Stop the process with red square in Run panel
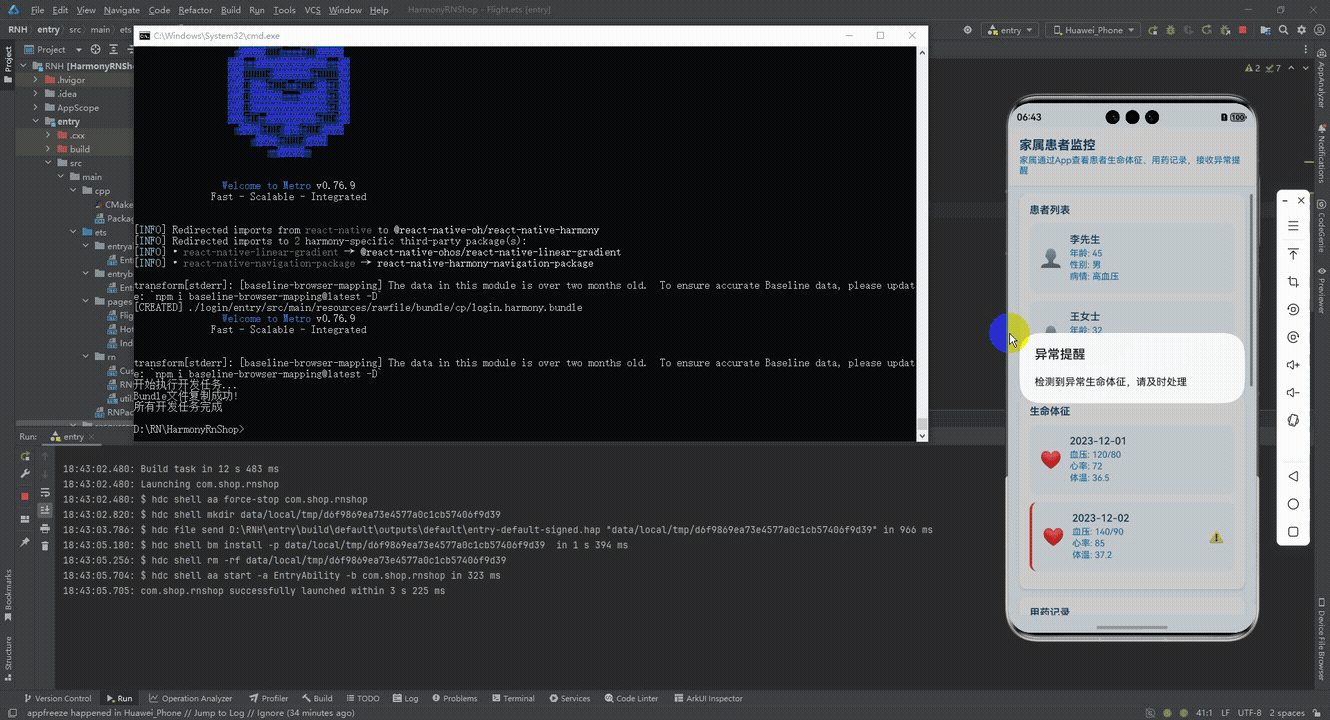The width and height of the screenshot is (1330, 720). 25,496
